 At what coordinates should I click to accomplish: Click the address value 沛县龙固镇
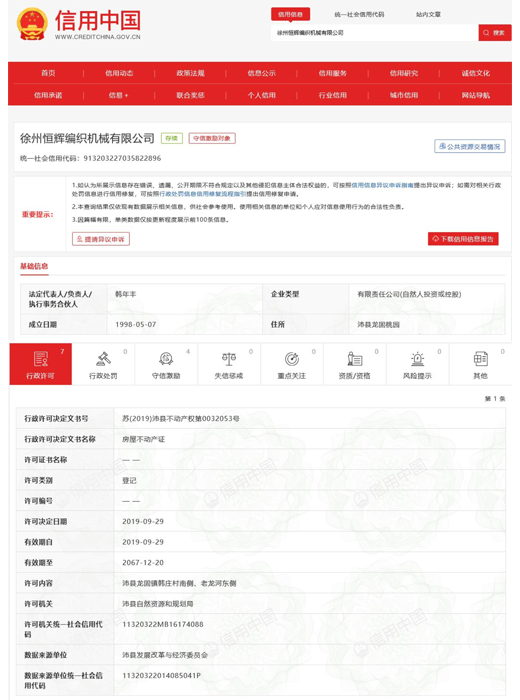click(379, 325)
